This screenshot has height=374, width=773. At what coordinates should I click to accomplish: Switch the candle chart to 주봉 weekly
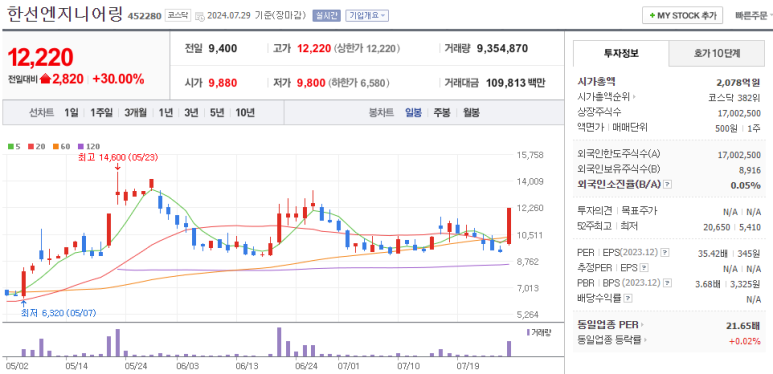(x=442, y=112)
